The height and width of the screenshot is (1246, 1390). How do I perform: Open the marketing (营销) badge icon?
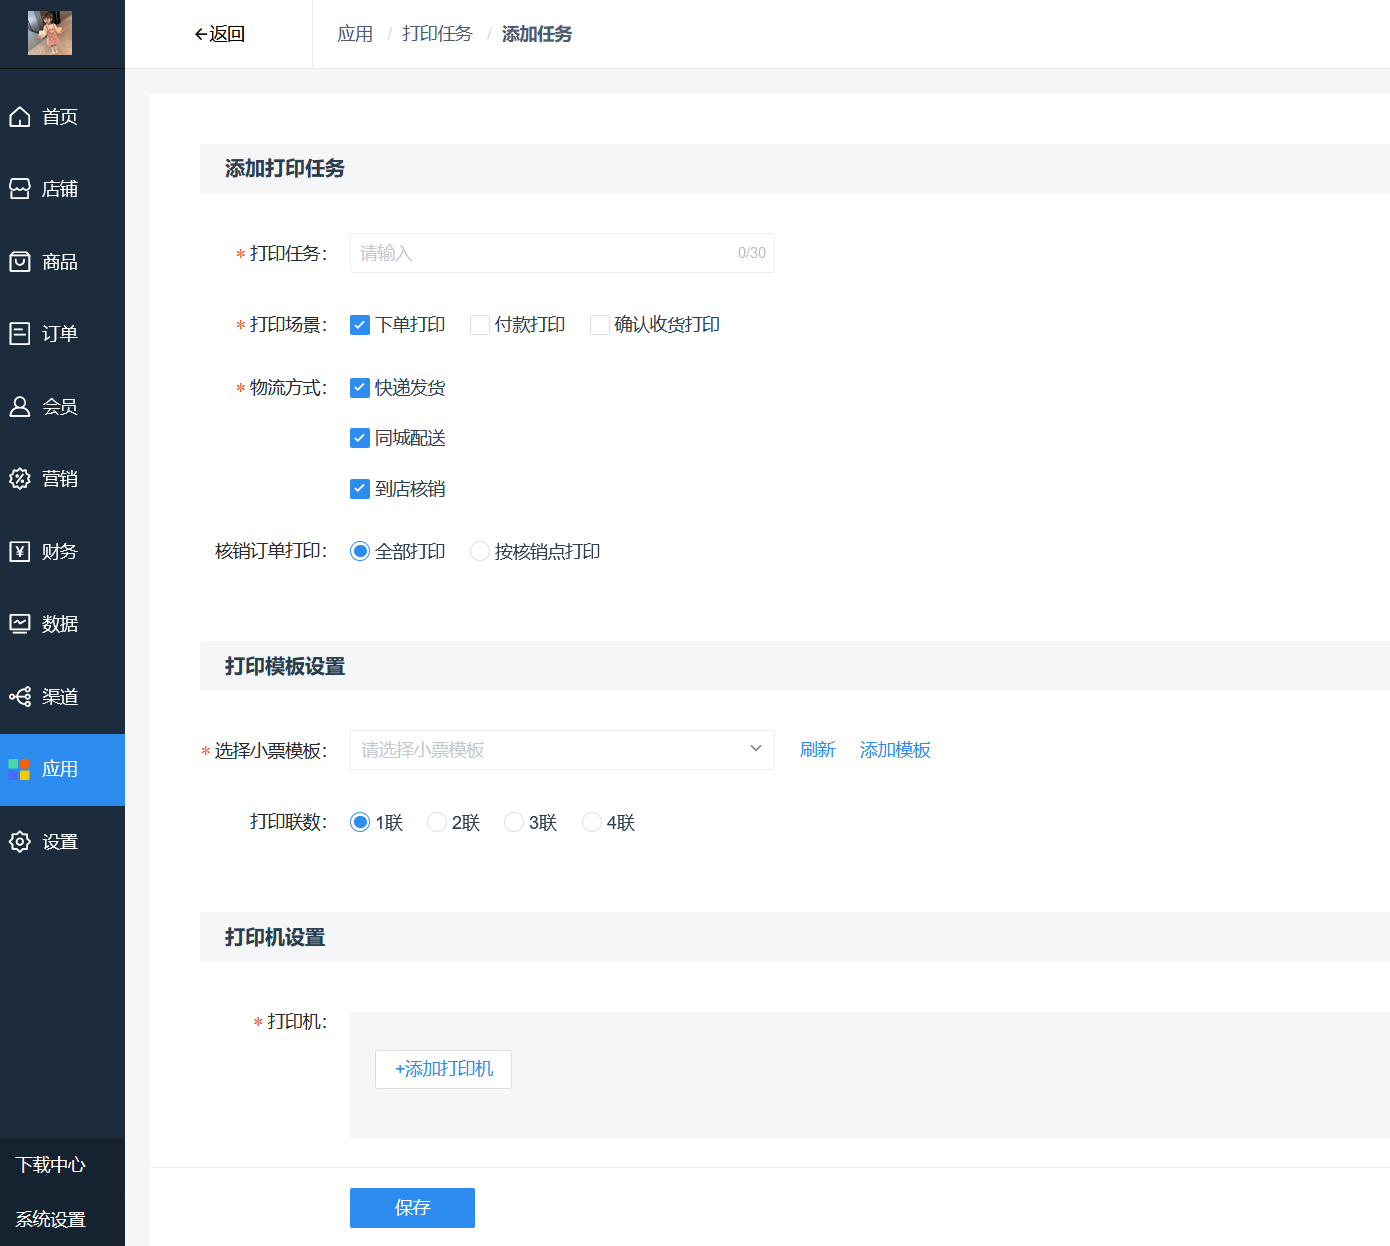pyautogui.click(x=20, y=479)
